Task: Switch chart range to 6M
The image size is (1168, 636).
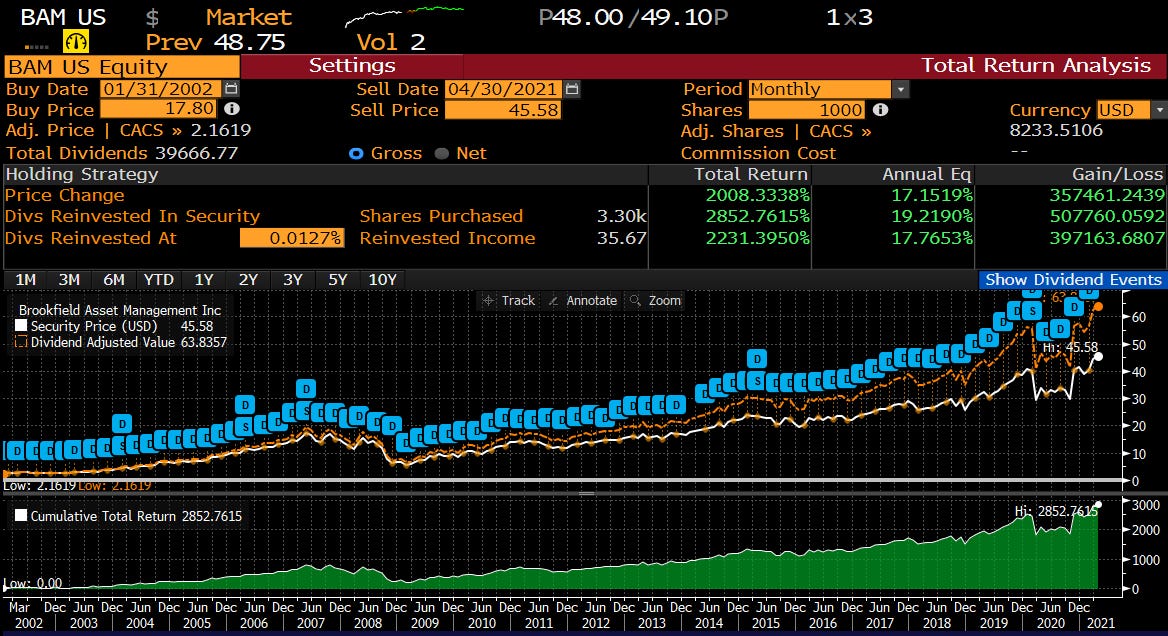Action: (x=114, y=279)
